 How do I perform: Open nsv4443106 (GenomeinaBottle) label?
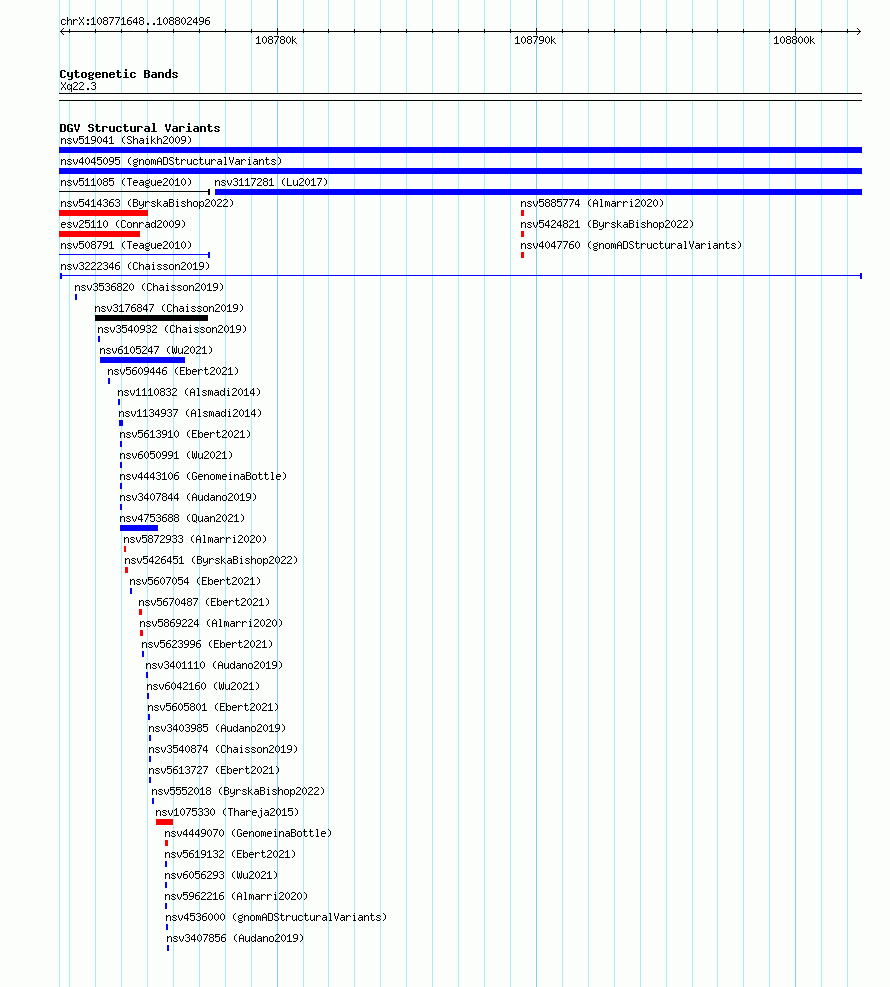(203, 477)
